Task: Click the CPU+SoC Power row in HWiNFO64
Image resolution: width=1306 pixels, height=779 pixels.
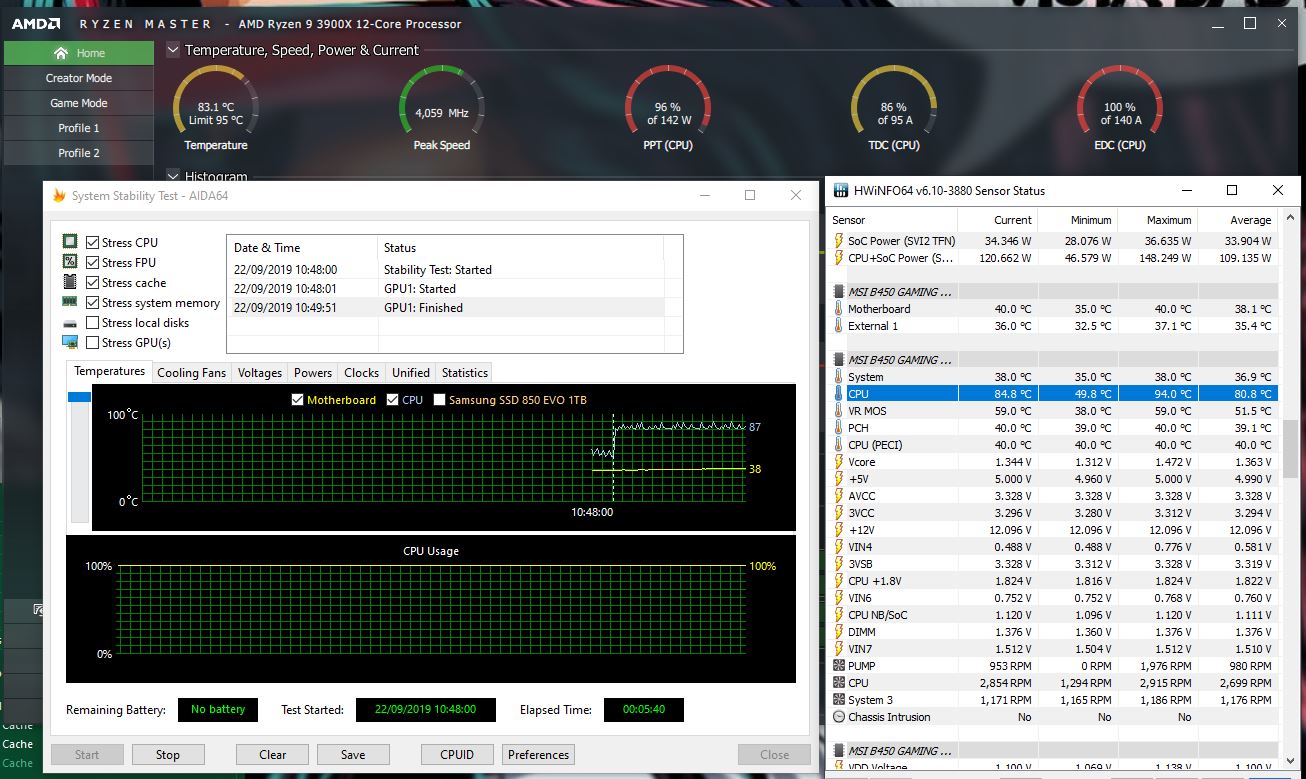Action: tap(1054, 258)
